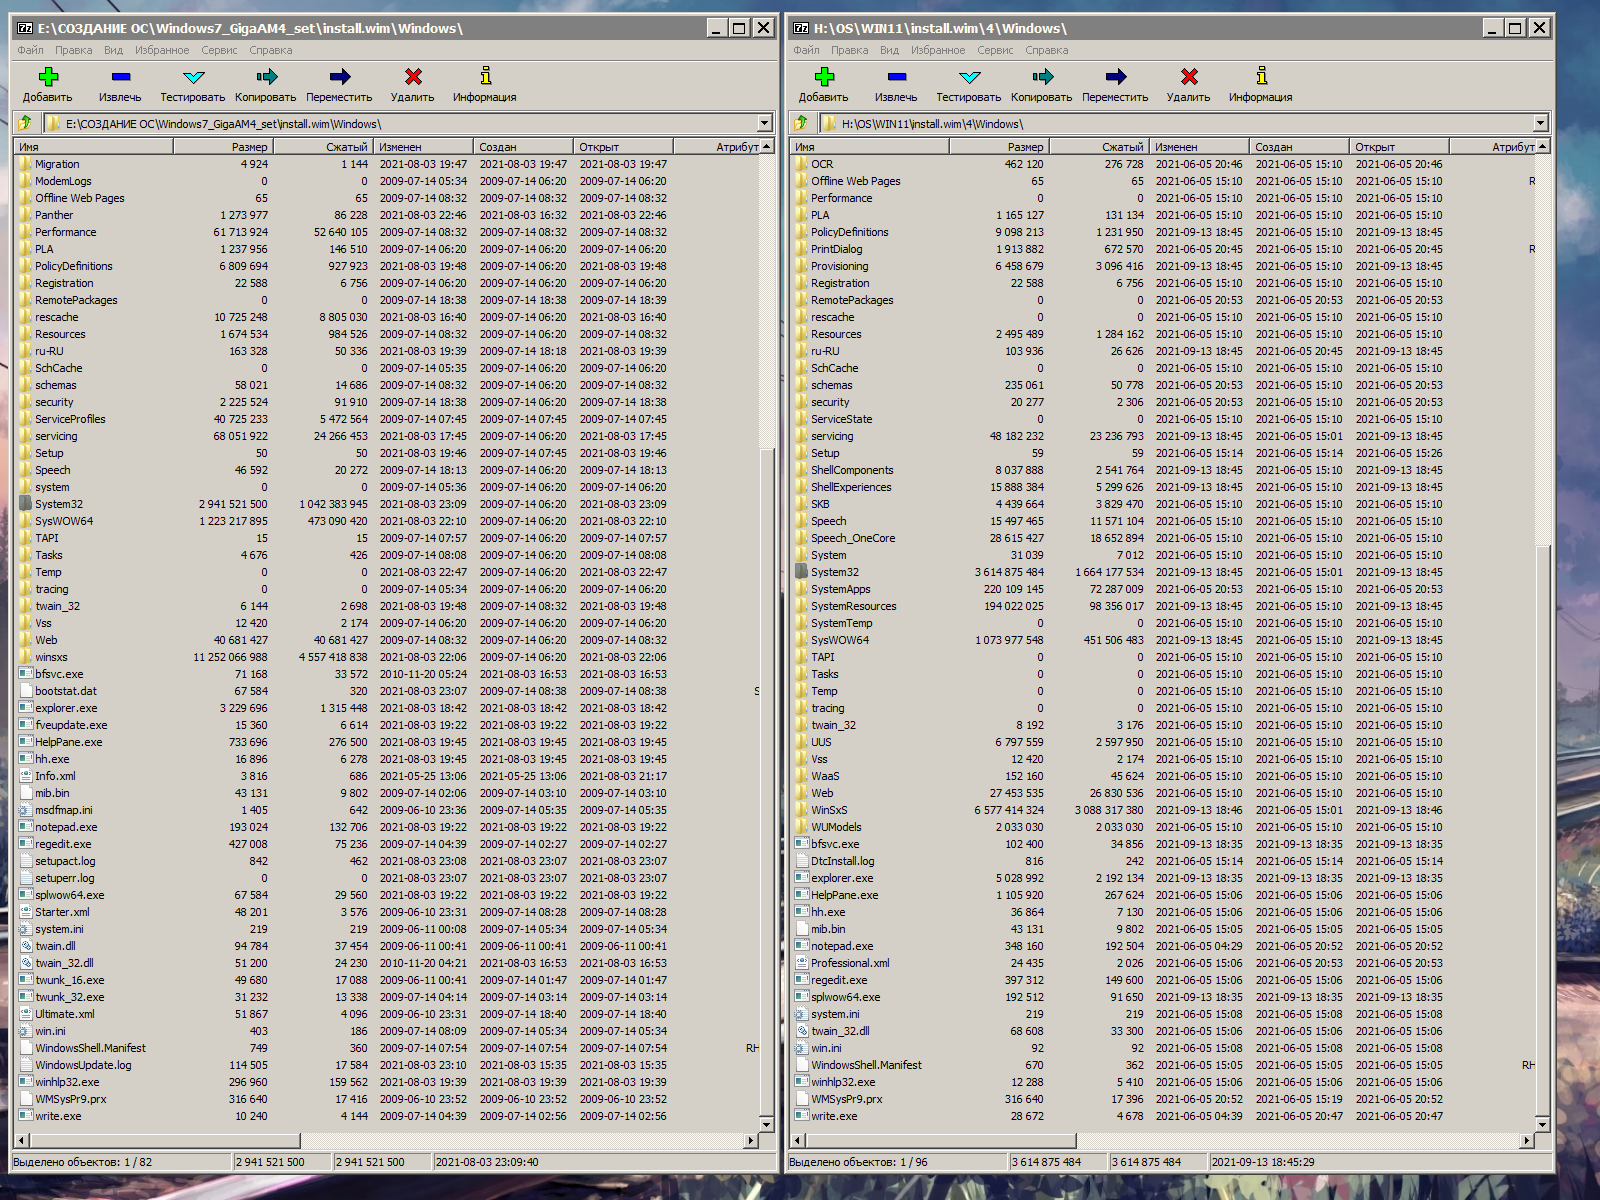Click Move (Переместить) icon in right window

1115,78
